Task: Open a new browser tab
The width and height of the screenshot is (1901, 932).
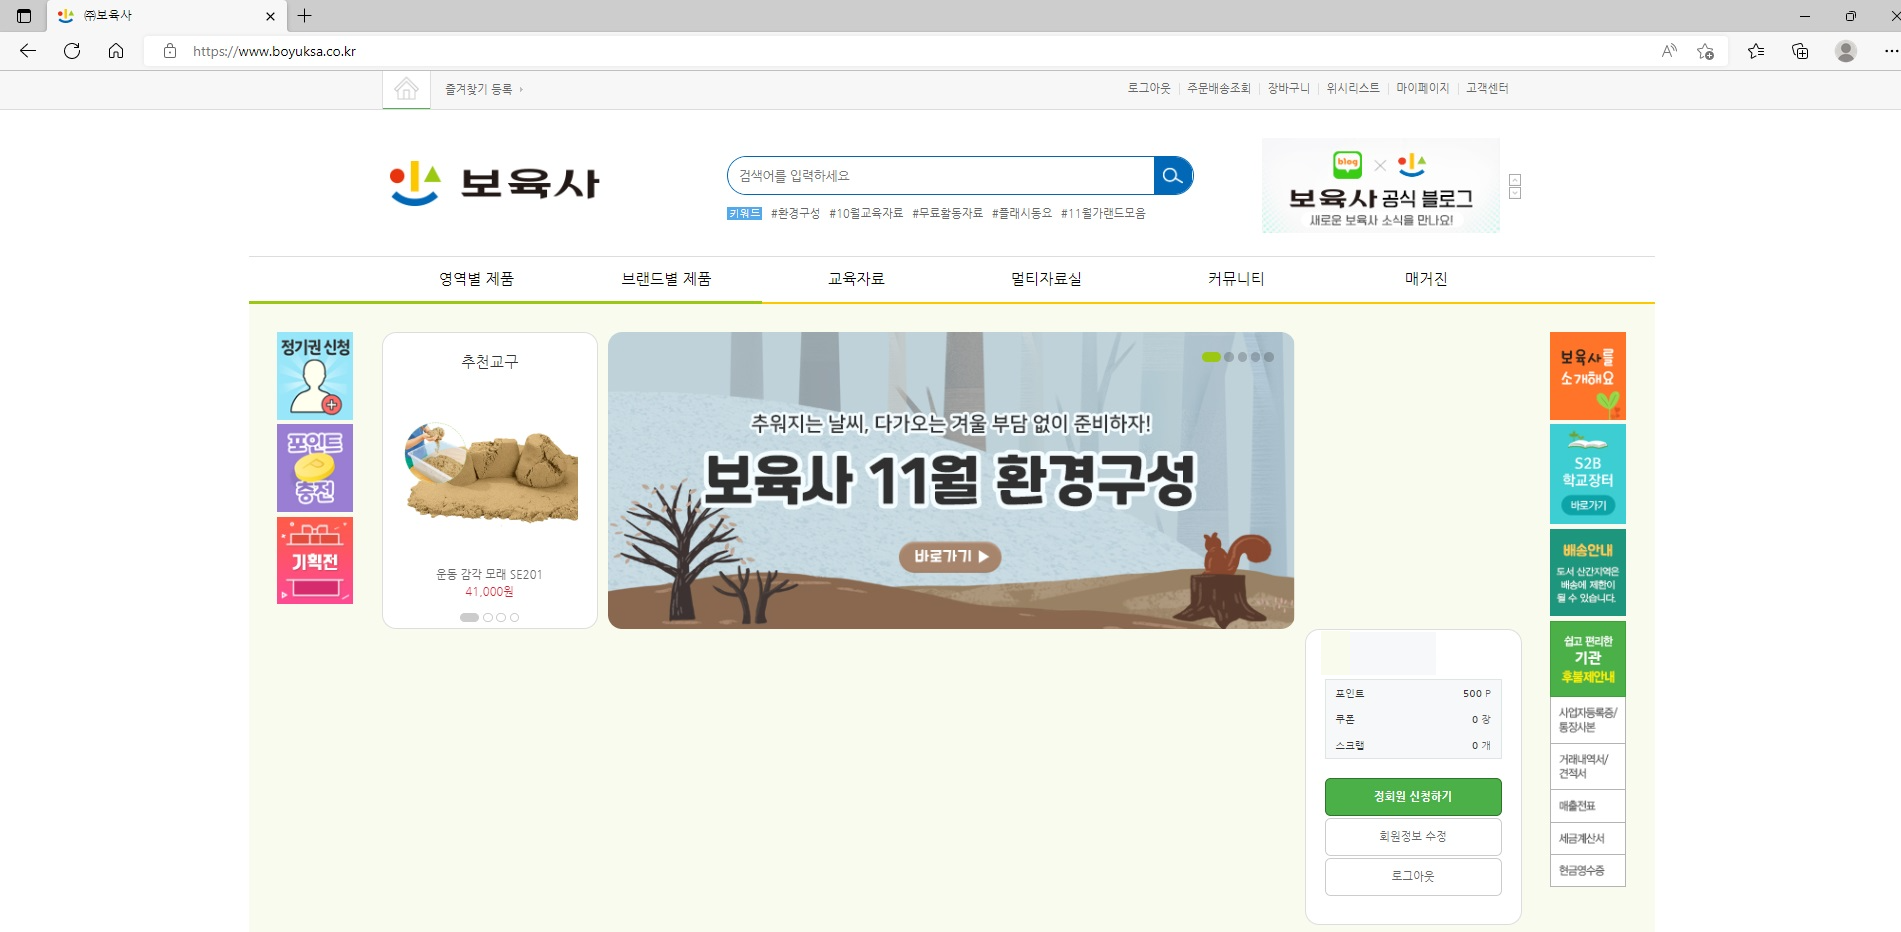Action: pyautogui.click(x=305, y=15)
